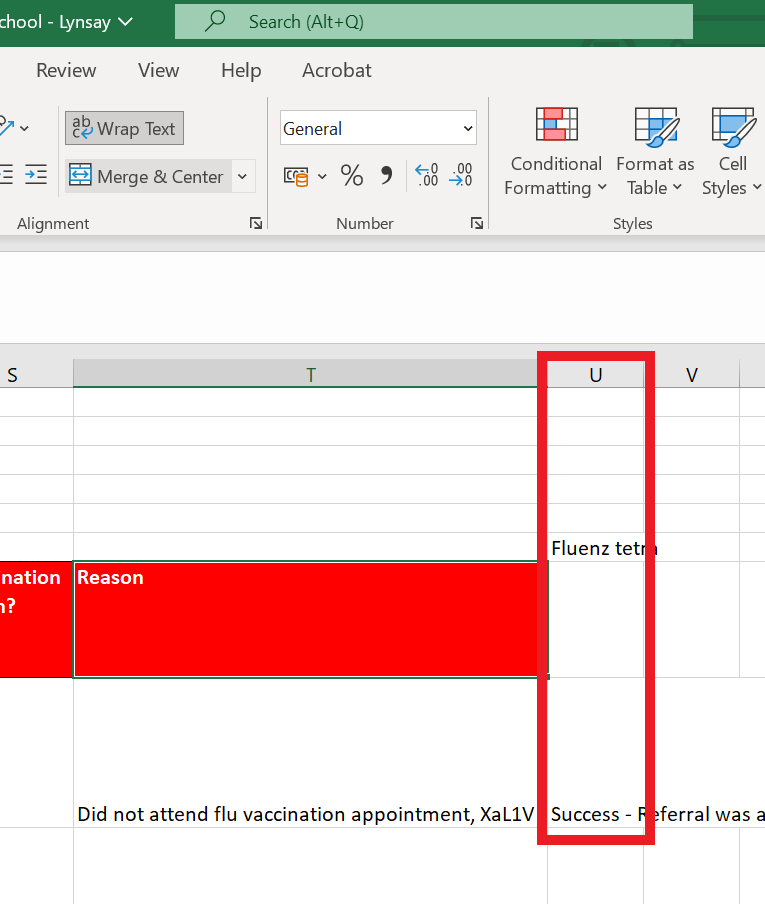Viewport: 765px width, 904px height.
Task: Expand the Merge & Center dropdown arrow
Action: click(242, 177)
